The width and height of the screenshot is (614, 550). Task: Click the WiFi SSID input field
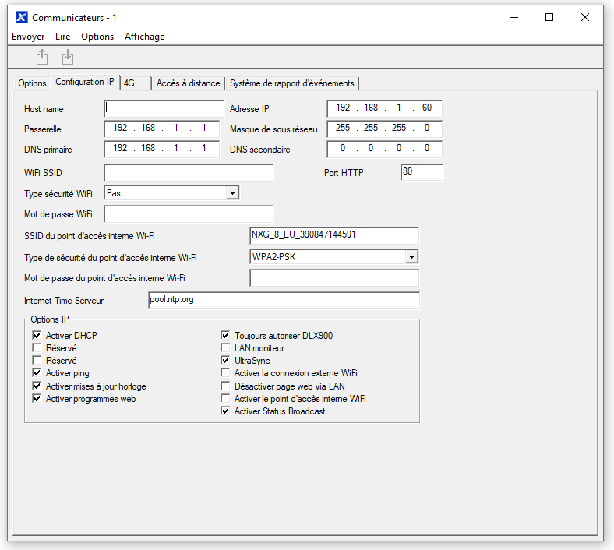[189, 173]
